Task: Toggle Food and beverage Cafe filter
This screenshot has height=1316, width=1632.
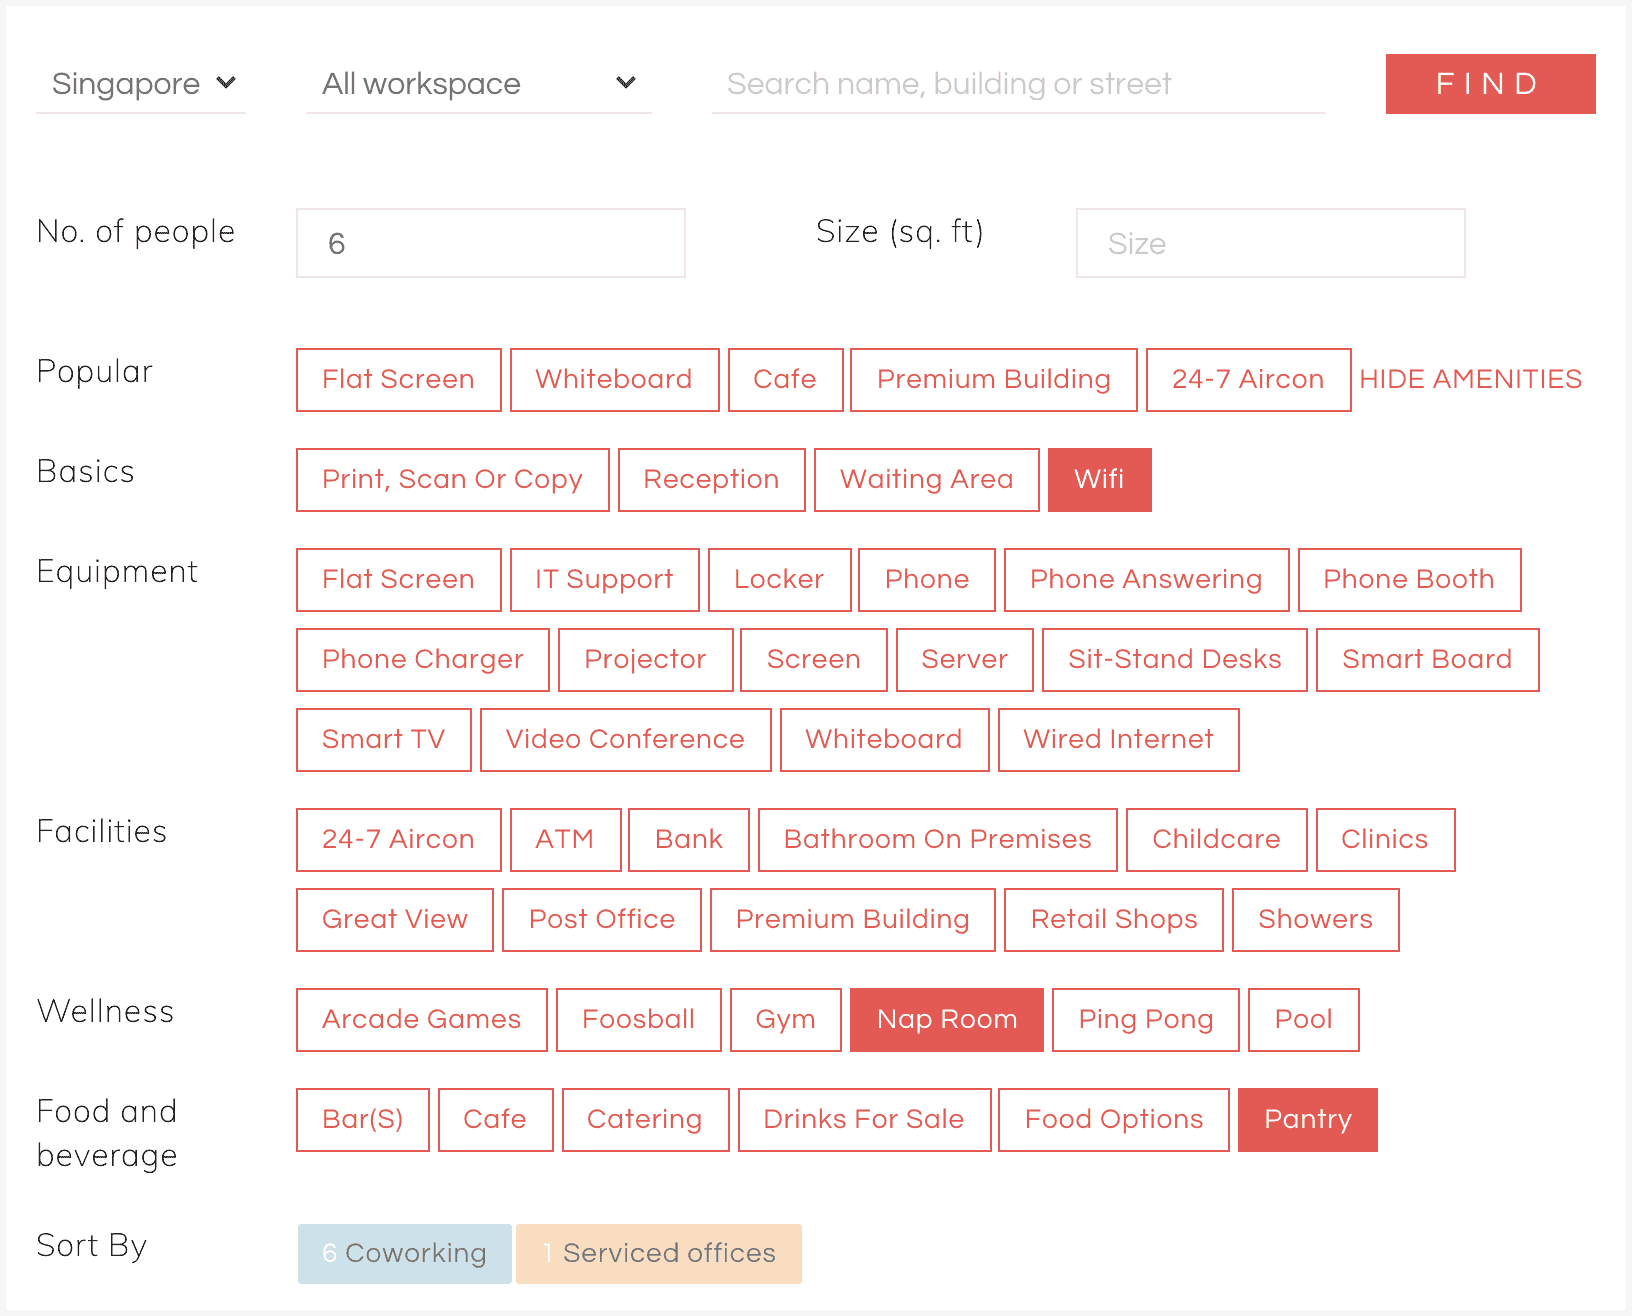Action: [x=496, y=1120]
